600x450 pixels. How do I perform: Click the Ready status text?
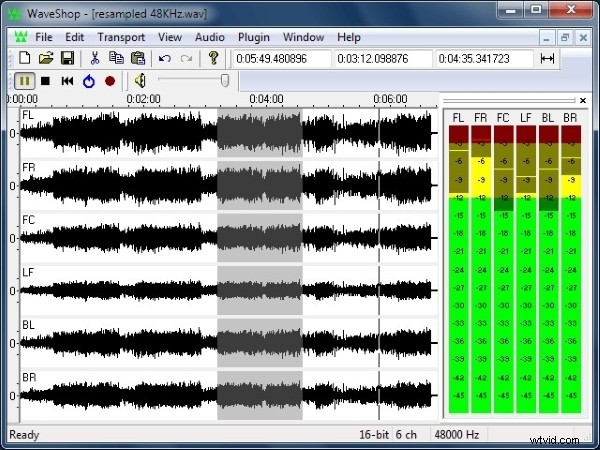[24, 435]
